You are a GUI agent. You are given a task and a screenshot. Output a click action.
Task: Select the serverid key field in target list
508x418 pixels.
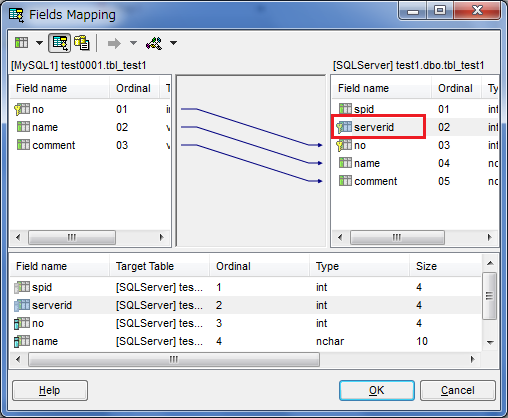pyautogui.click(x=379, y=127)
